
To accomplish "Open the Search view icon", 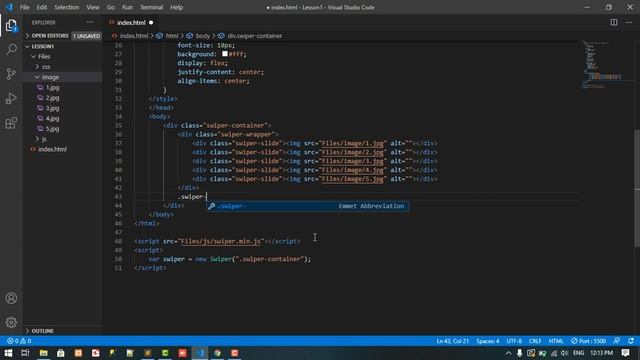I will [11, 49].
